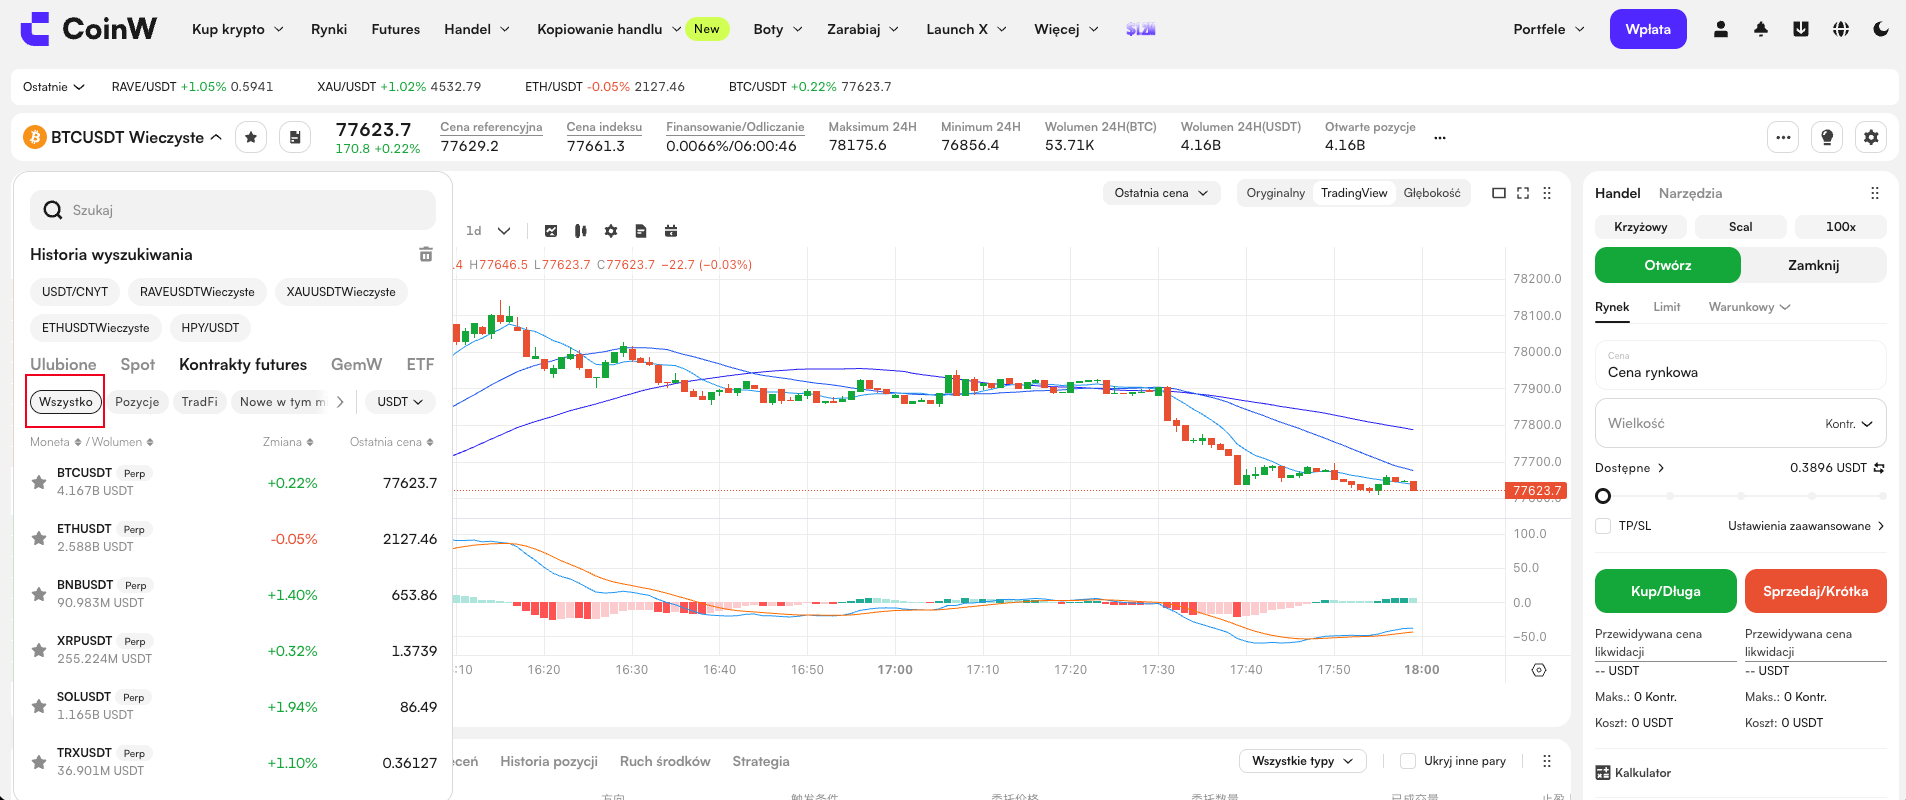Expand the Warunkowy order type dropdown
Image resolution: width=1906 pixels, height=800 pixels.
pos(1749,307)
